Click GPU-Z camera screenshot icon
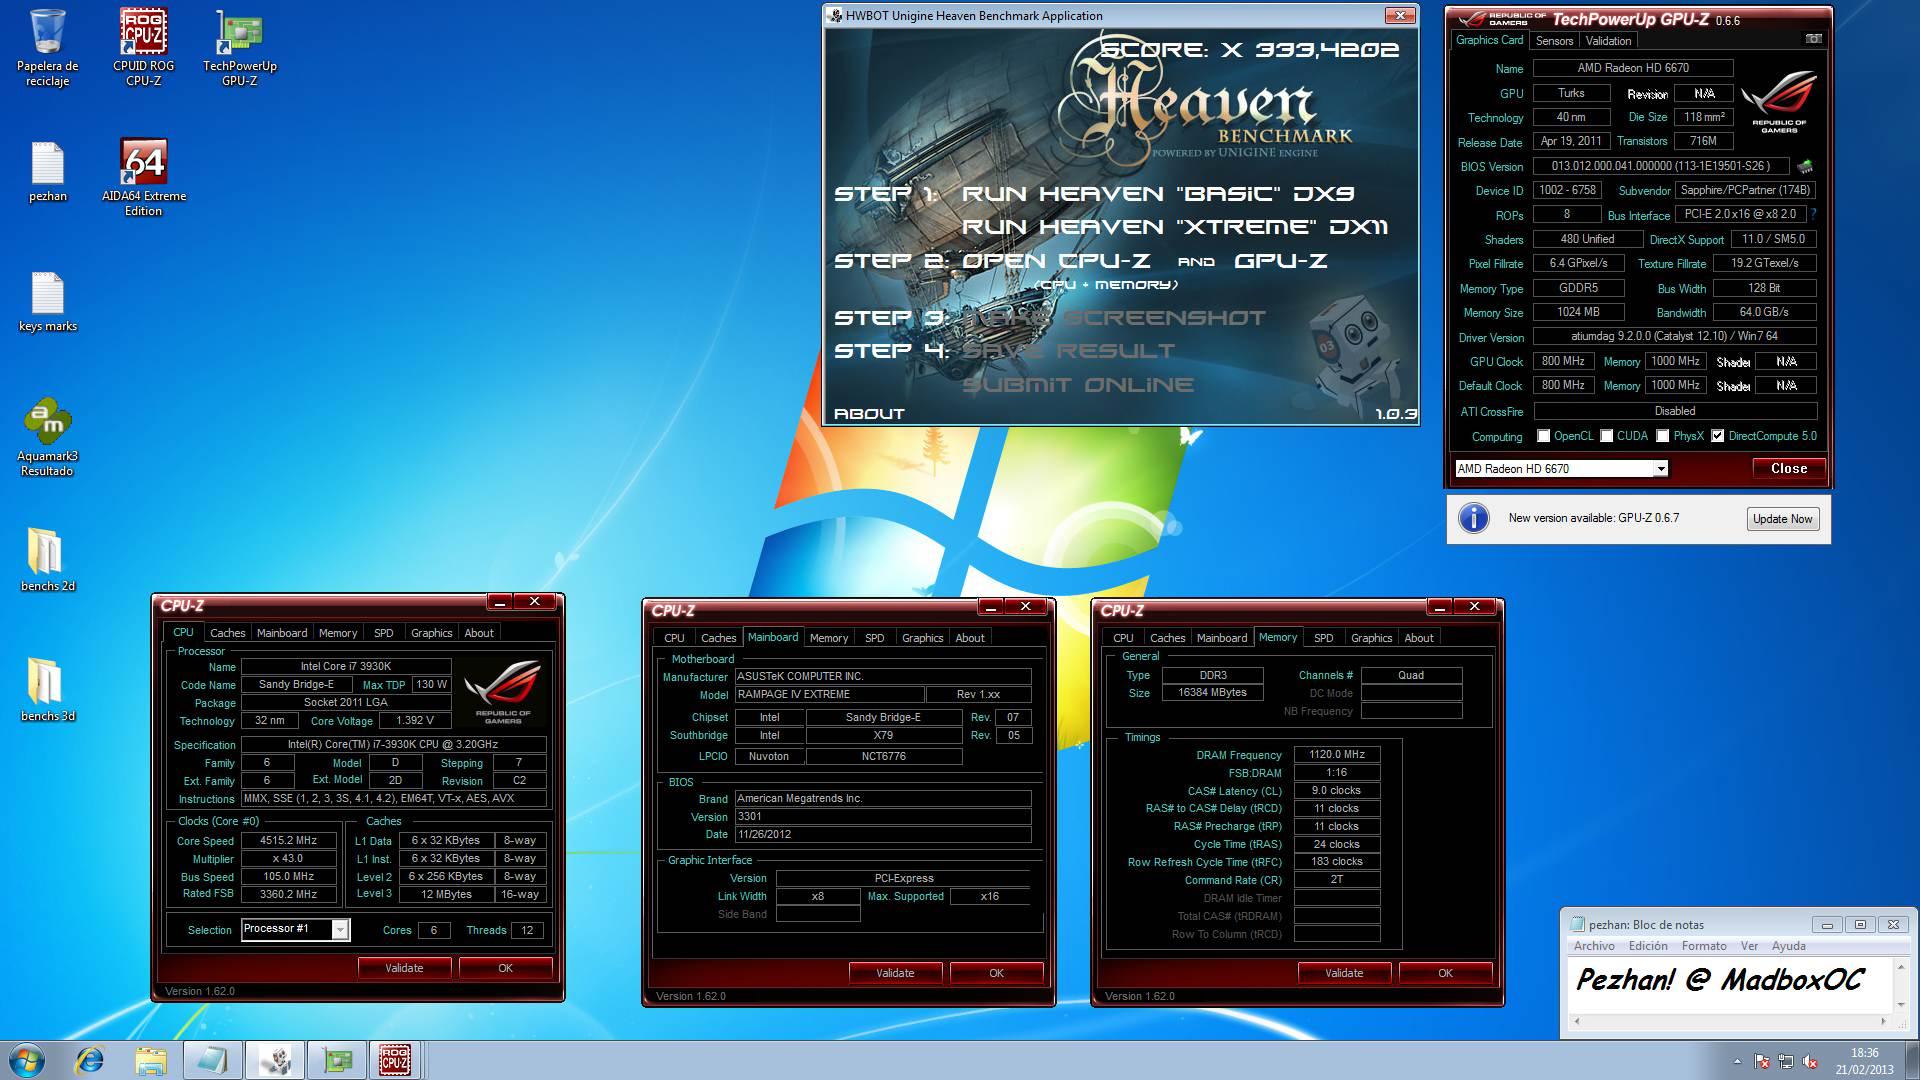The height and width of the screenshot is (1080, 1920). pyautogui.click(x=1813, y=39)
